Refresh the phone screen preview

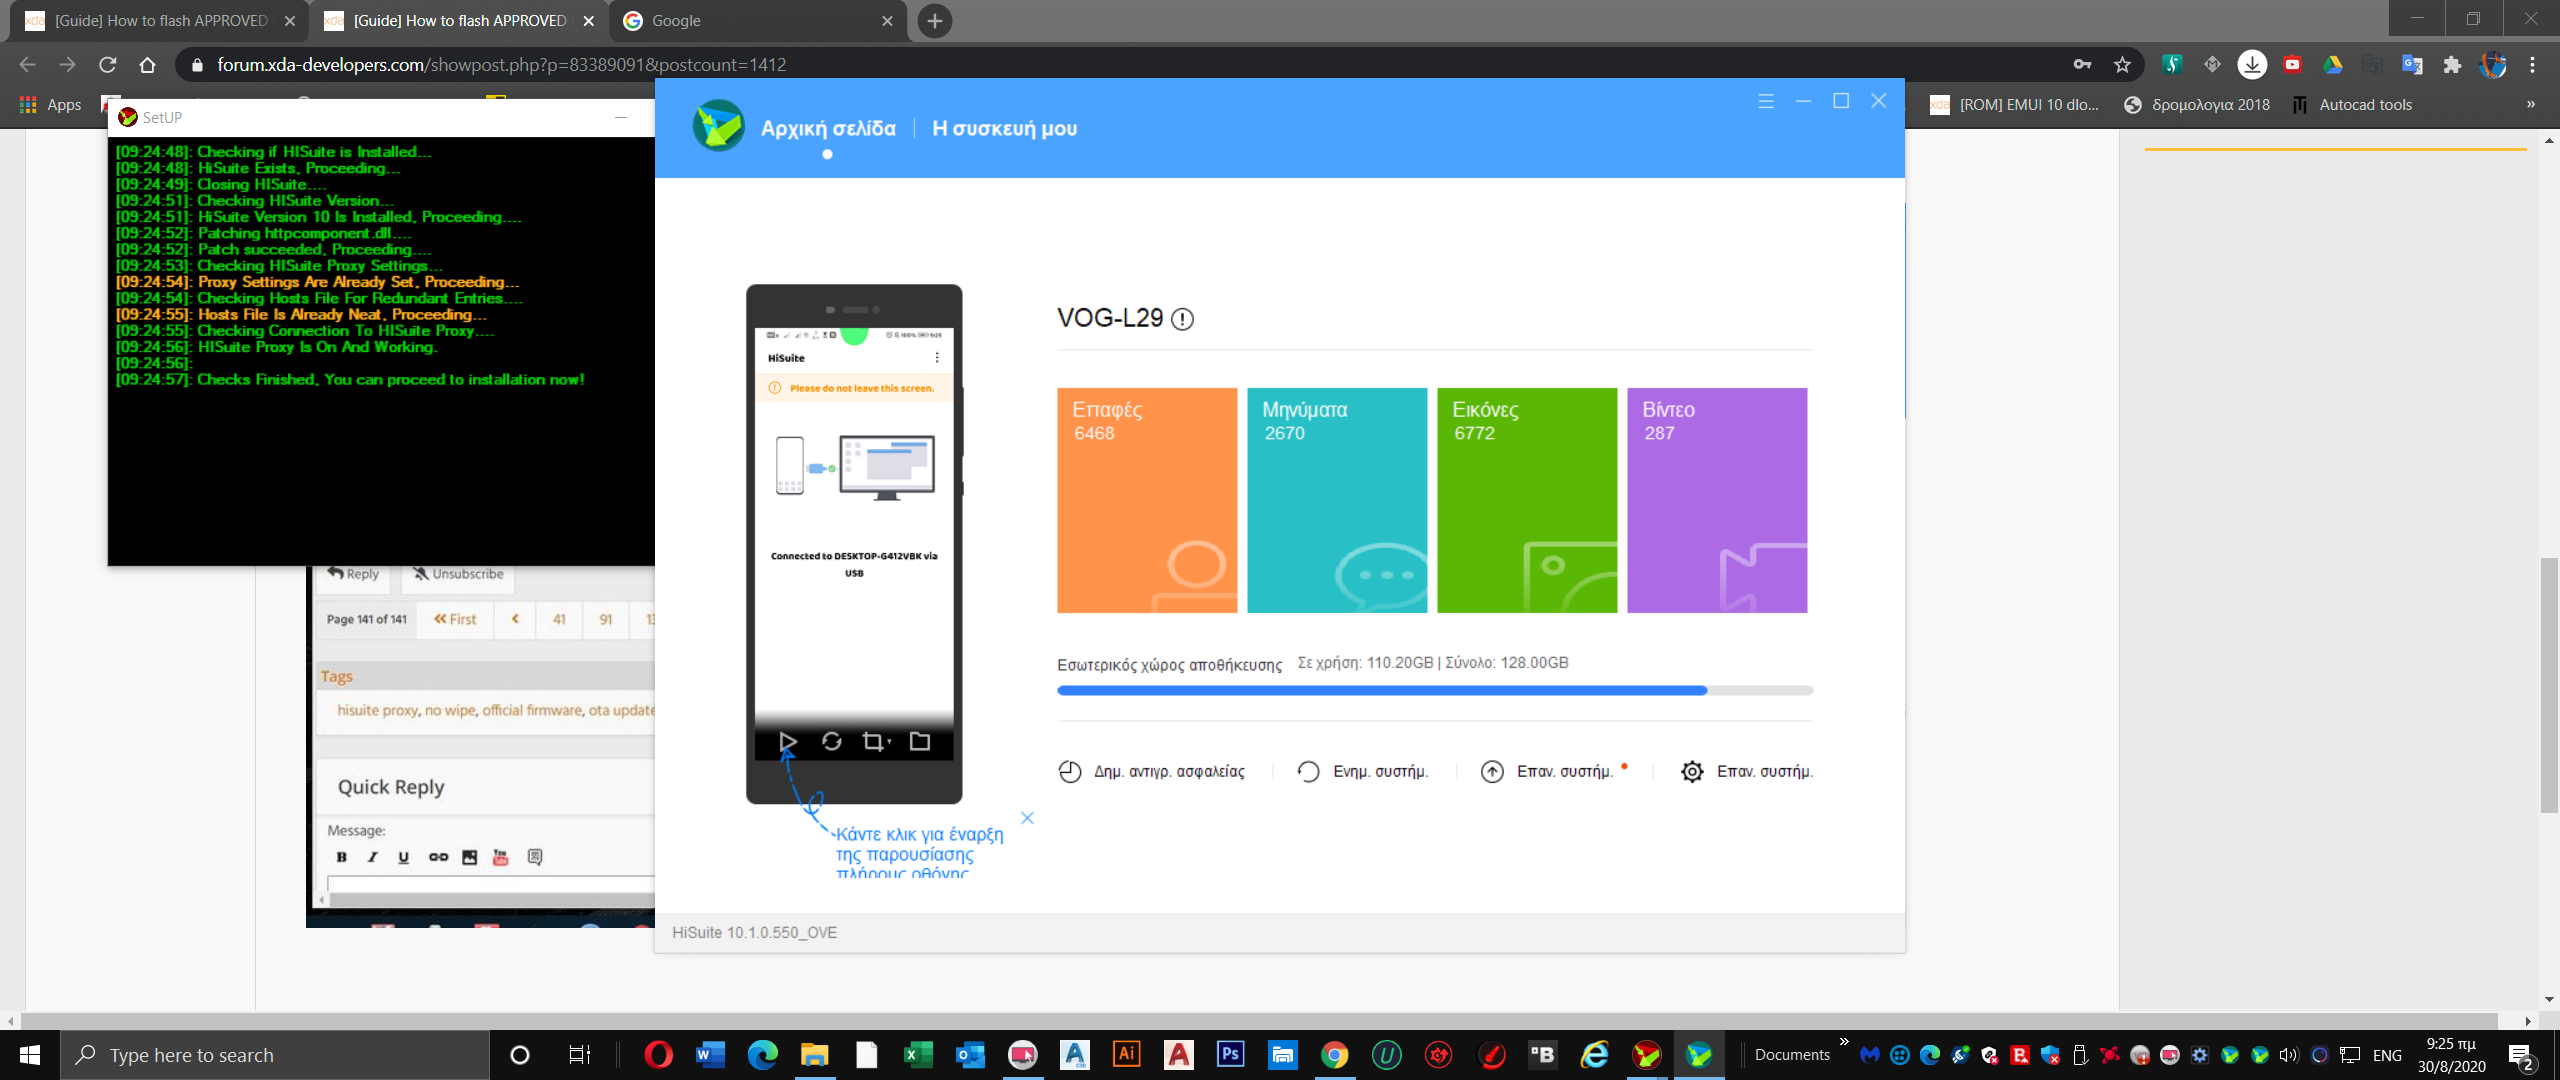[x=831, y=741]
